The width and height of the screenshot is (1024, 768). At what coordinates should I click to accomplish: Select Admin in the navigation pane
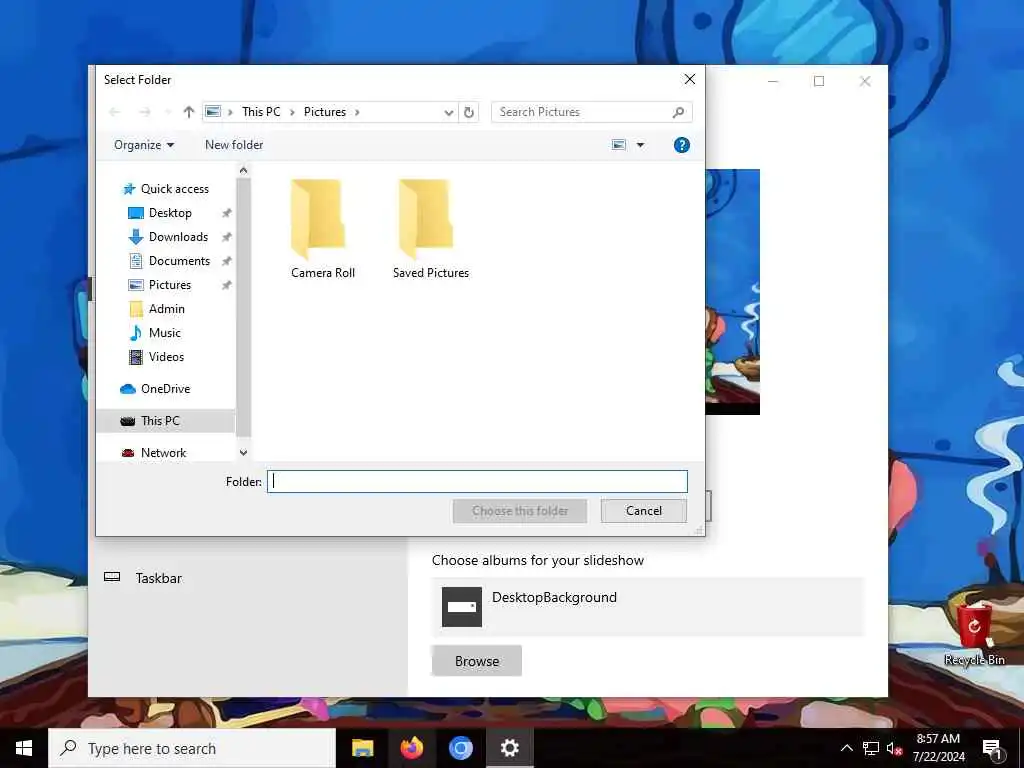click(167, 309)
